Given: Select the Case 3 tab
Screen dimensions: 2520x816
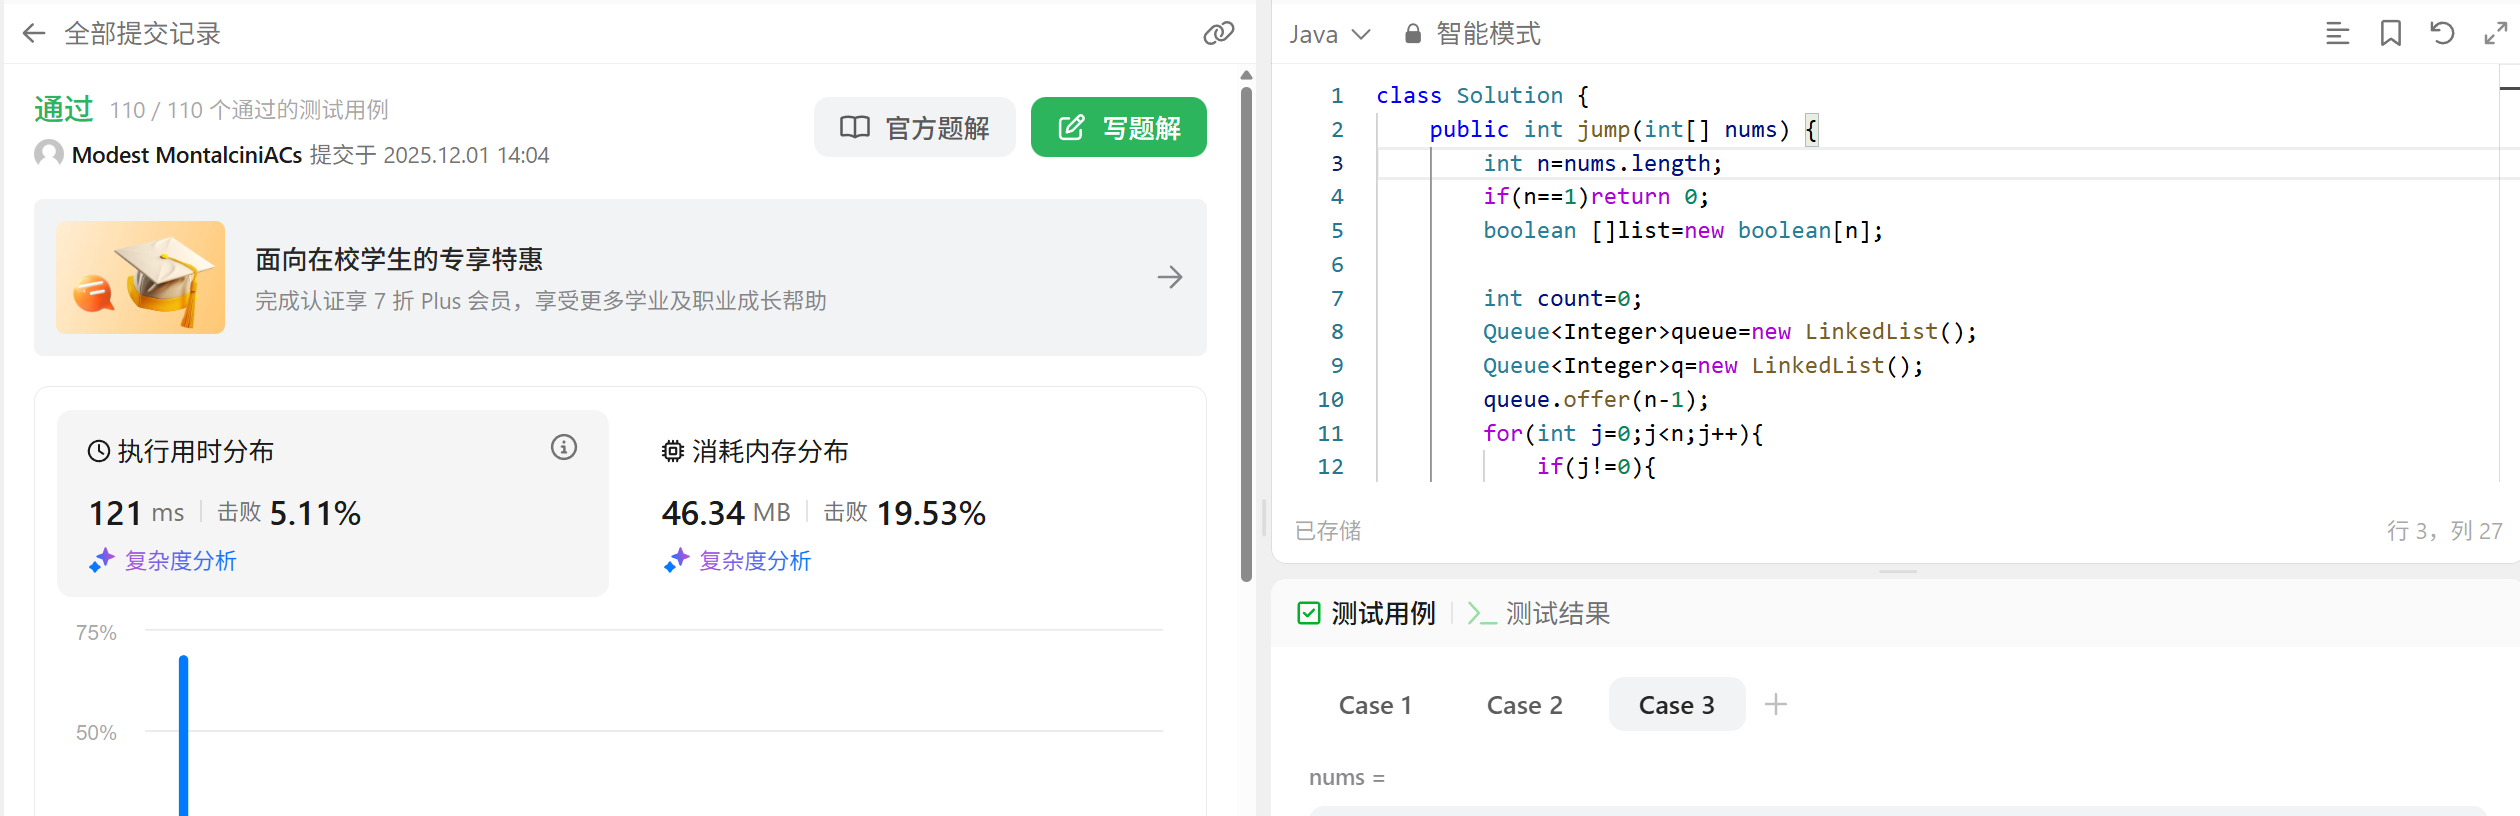Looking at the screenshot, I should [x=1677, y=705].
